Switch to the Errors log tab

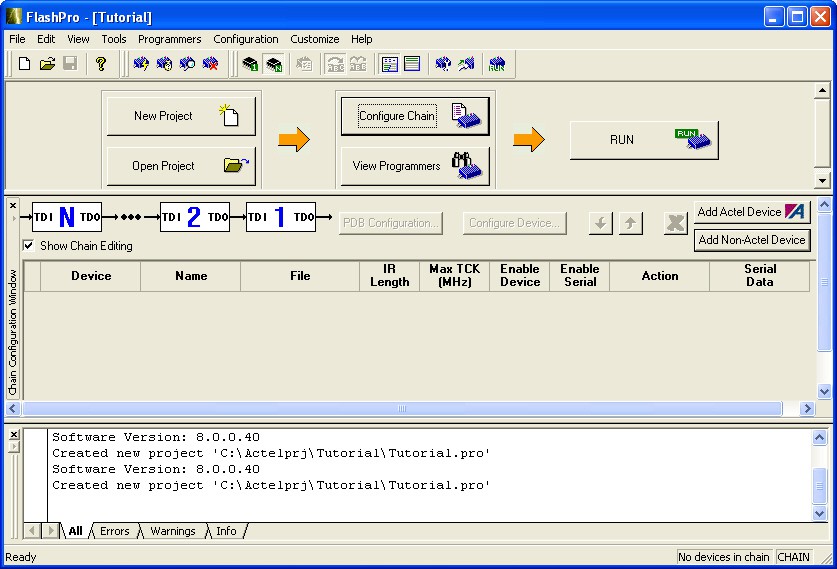pyautogui.click(x=115, y=531)
